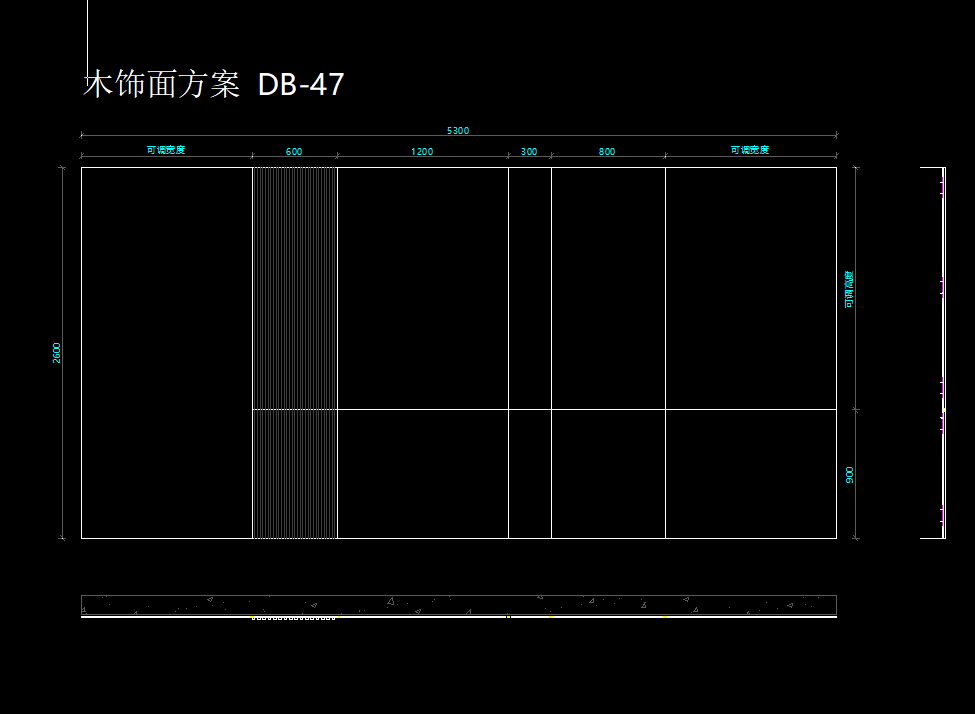975x714 pixels.
Task: Select the upper 1200-wide panel area
Action: (422, 288)
